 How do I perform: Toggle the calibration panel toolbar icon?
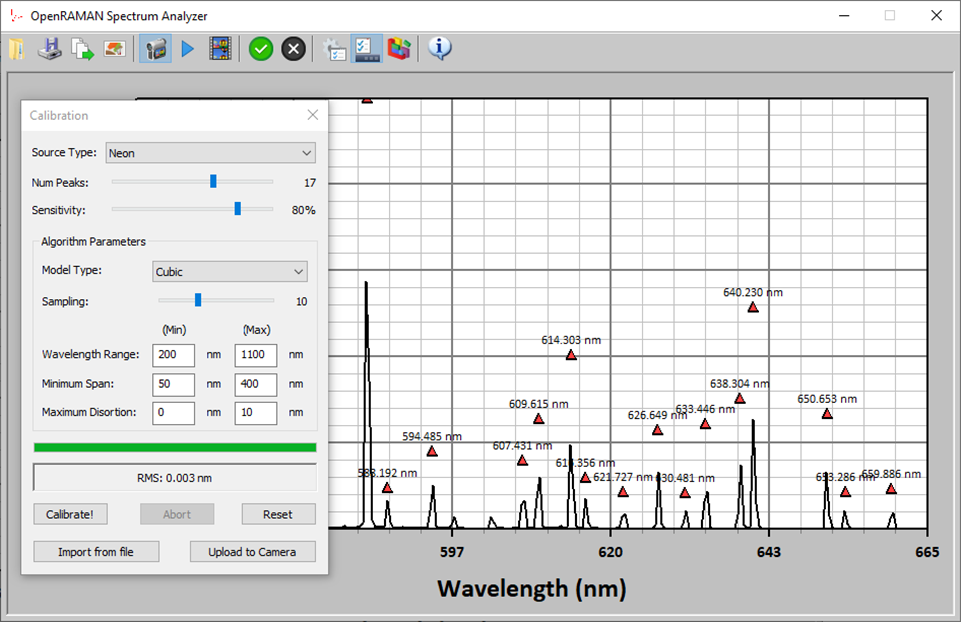click(367, 48)
